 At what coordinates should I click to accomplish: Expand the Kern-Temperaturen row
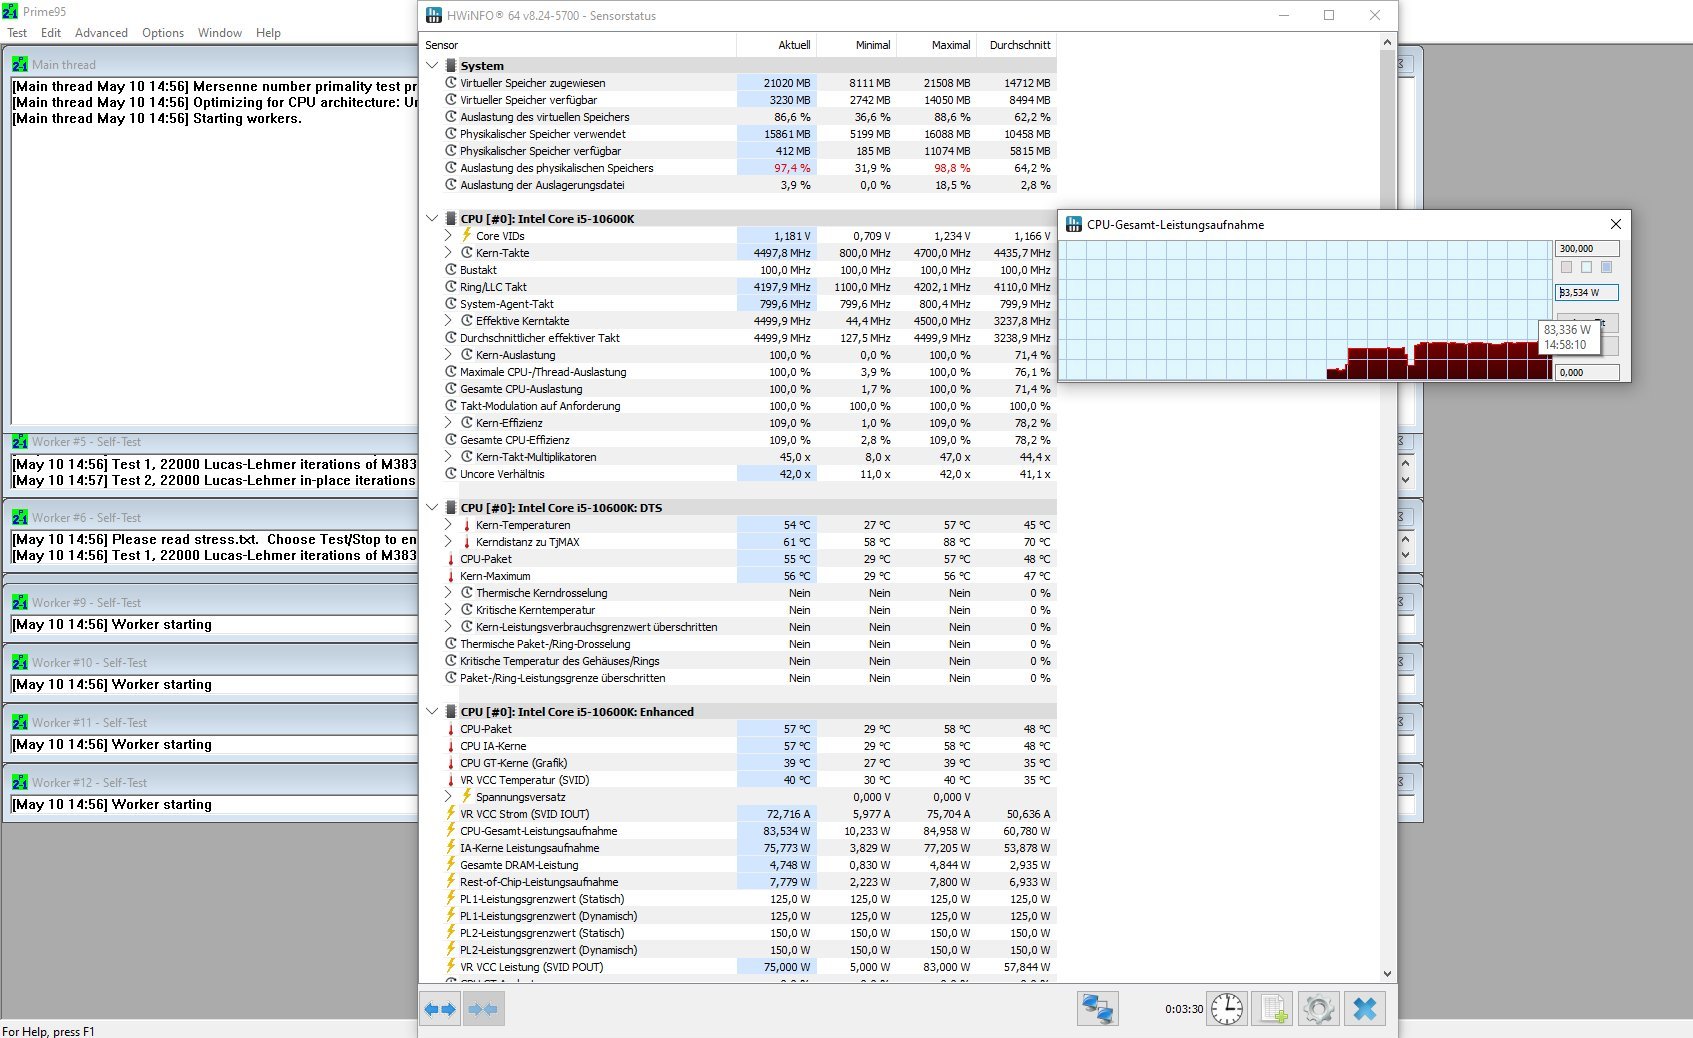pyautogui.click(x=448, y=525)
